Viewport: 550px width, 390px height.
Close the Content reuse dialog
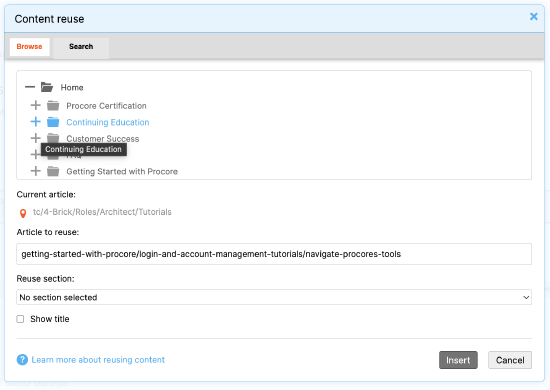[x=534, y=16]
